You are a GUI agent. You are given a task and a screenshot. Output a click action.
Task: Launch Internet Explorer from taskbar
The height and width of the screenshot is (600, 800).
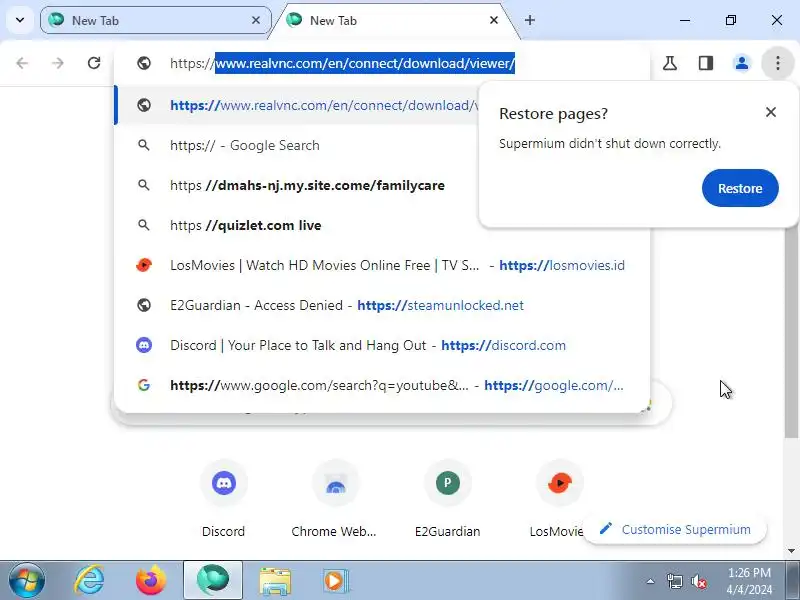[x=89, y=581]
